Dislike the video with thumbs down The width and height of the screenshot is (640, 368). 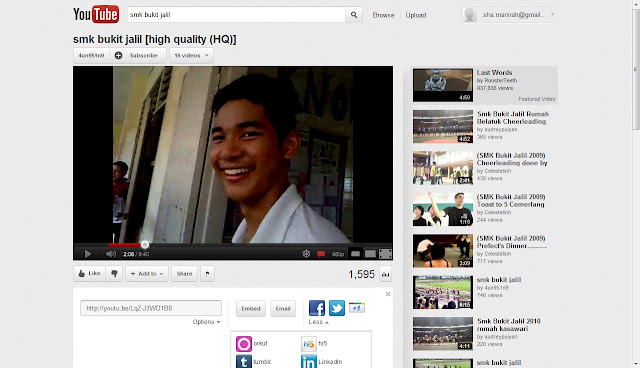[x=114, y=274]
